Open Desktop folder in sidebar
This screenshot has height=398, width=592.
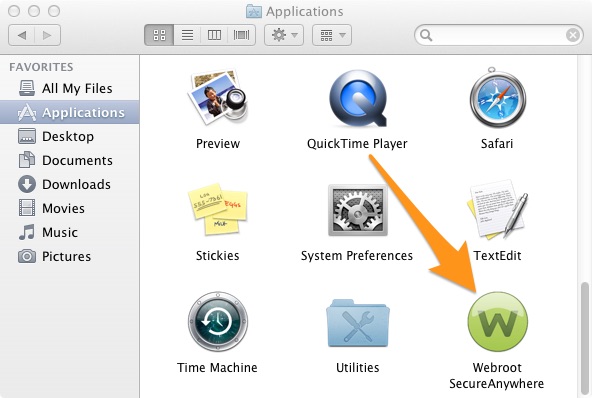tap(69, 136)
